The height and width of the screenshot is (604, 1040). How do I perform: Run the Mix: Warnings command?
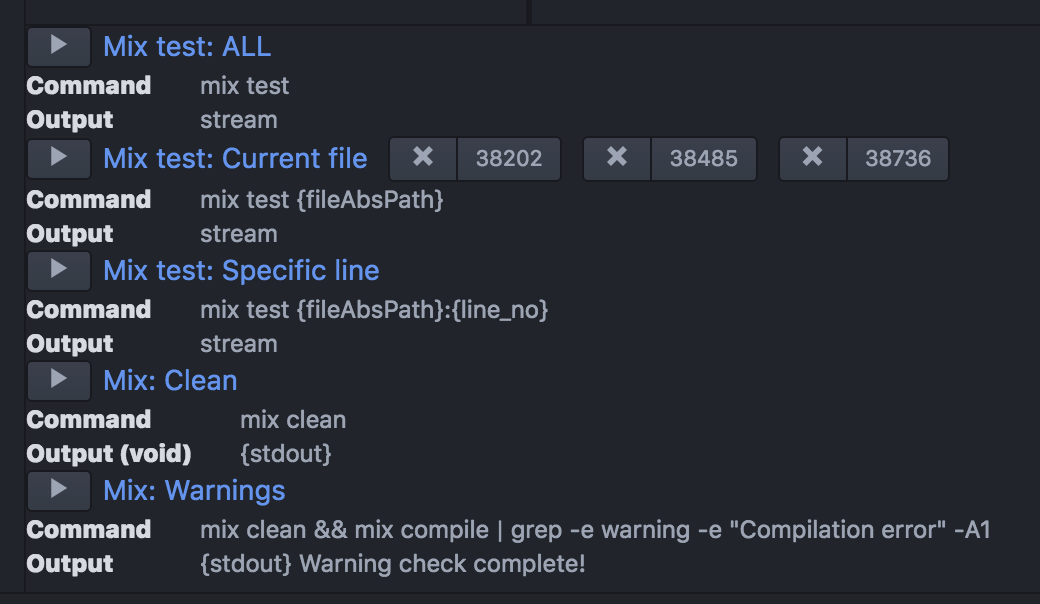[x=59, y=491]
